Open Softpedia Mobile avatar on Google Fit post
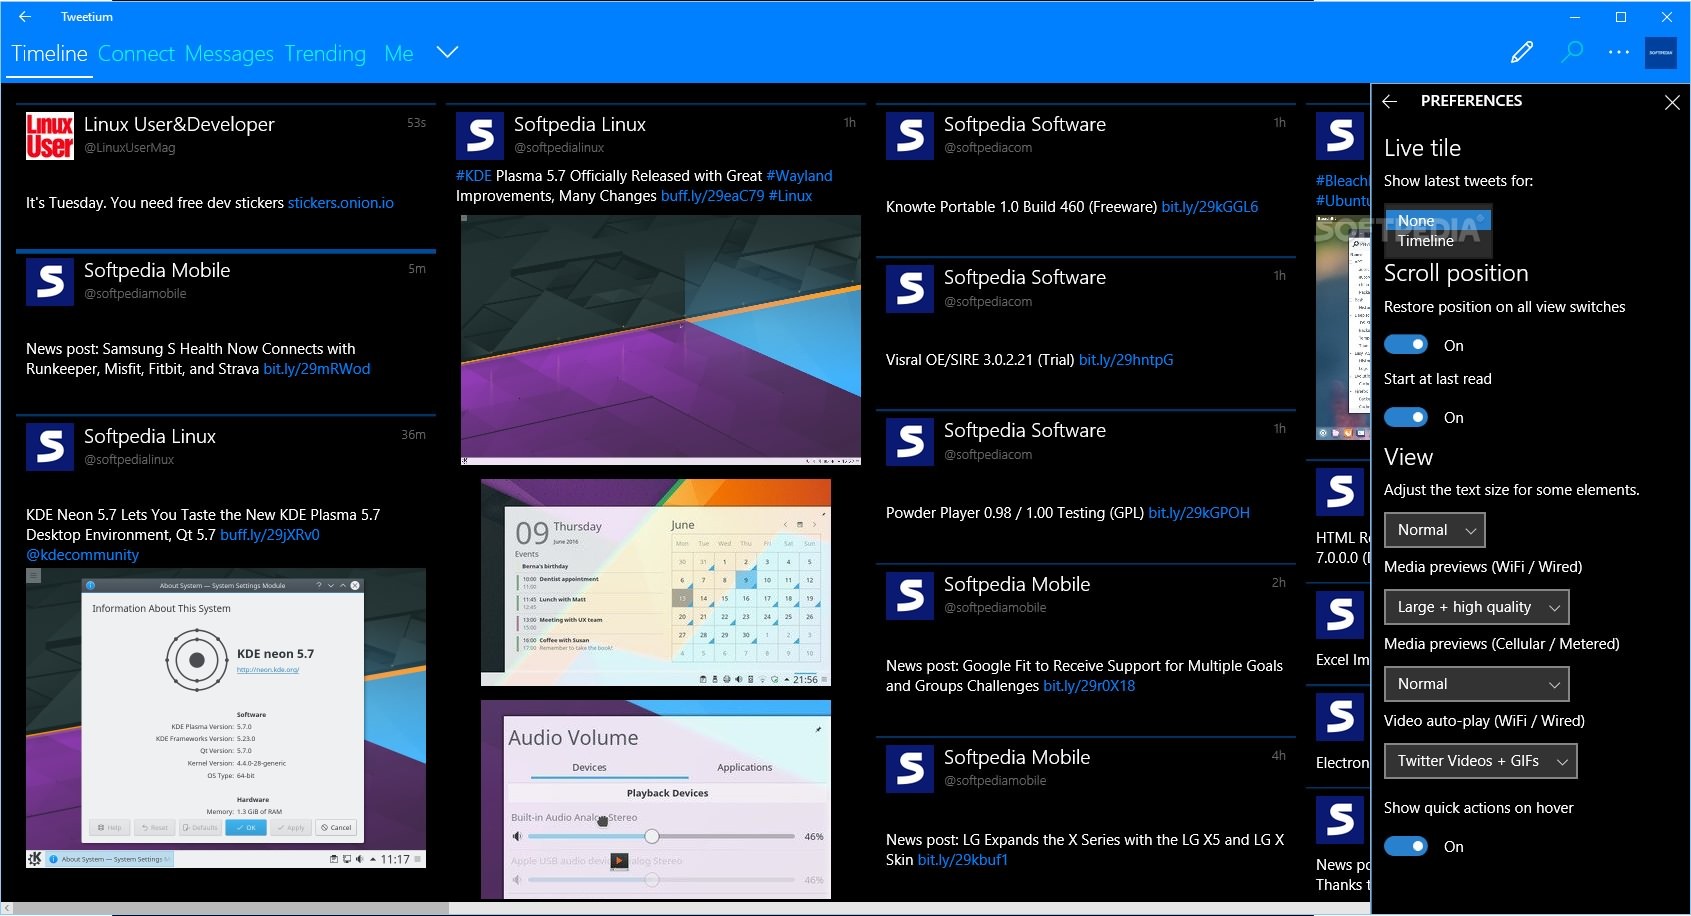The width and height of the screenshot is (1691, 916). pos(910,596)
